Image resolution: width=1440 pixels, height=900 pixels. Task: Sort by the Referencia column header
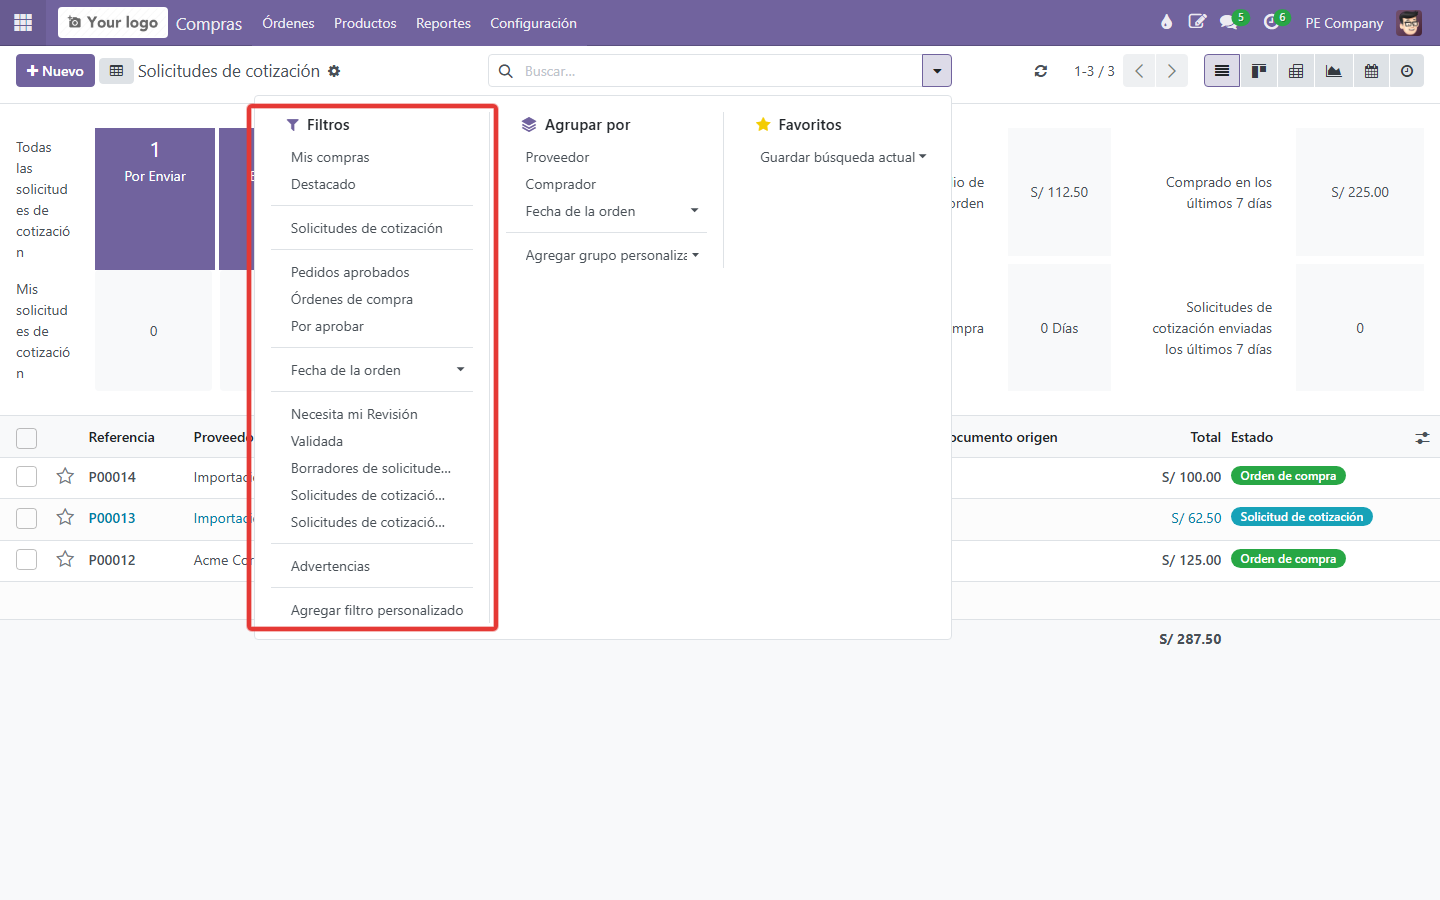pos(121,437)
